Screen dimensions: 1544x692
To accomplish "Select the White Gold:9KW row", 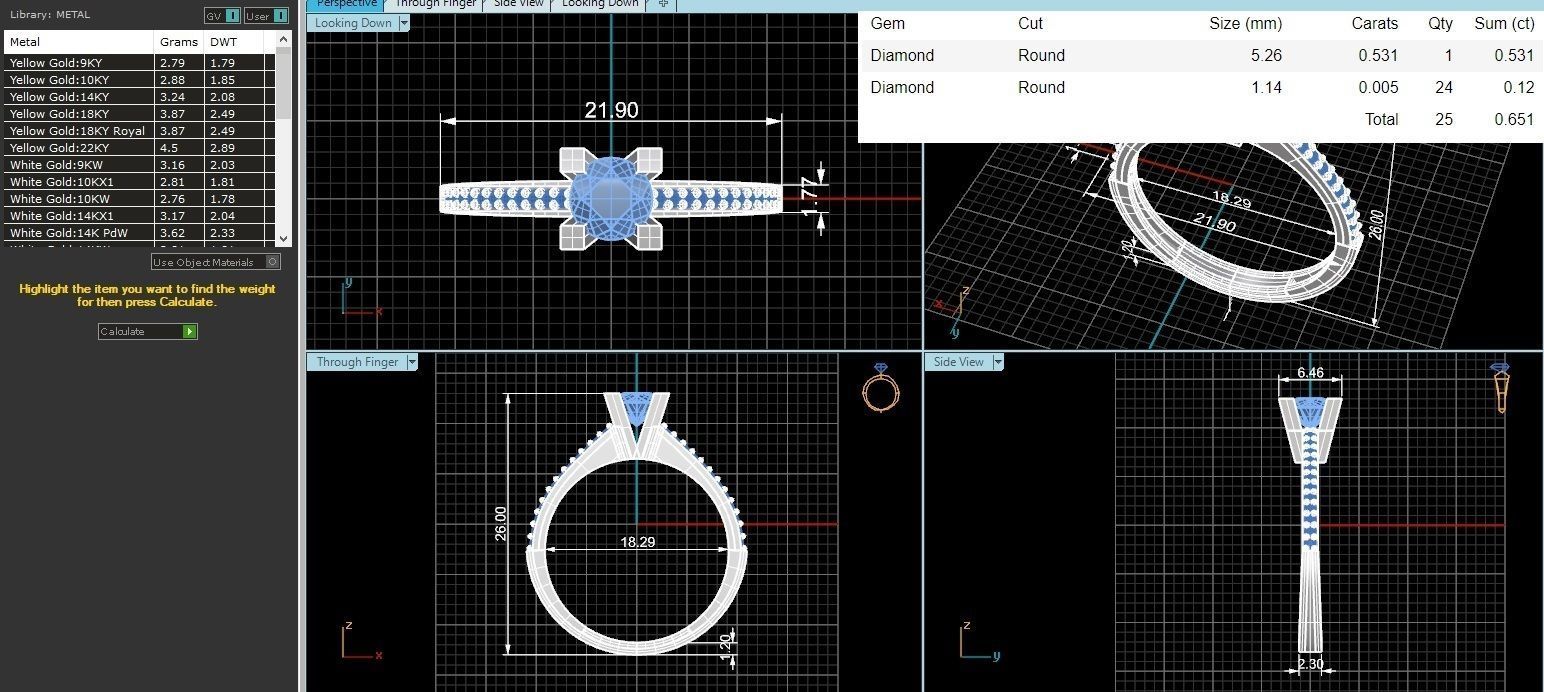I will [x=140, y=165].
